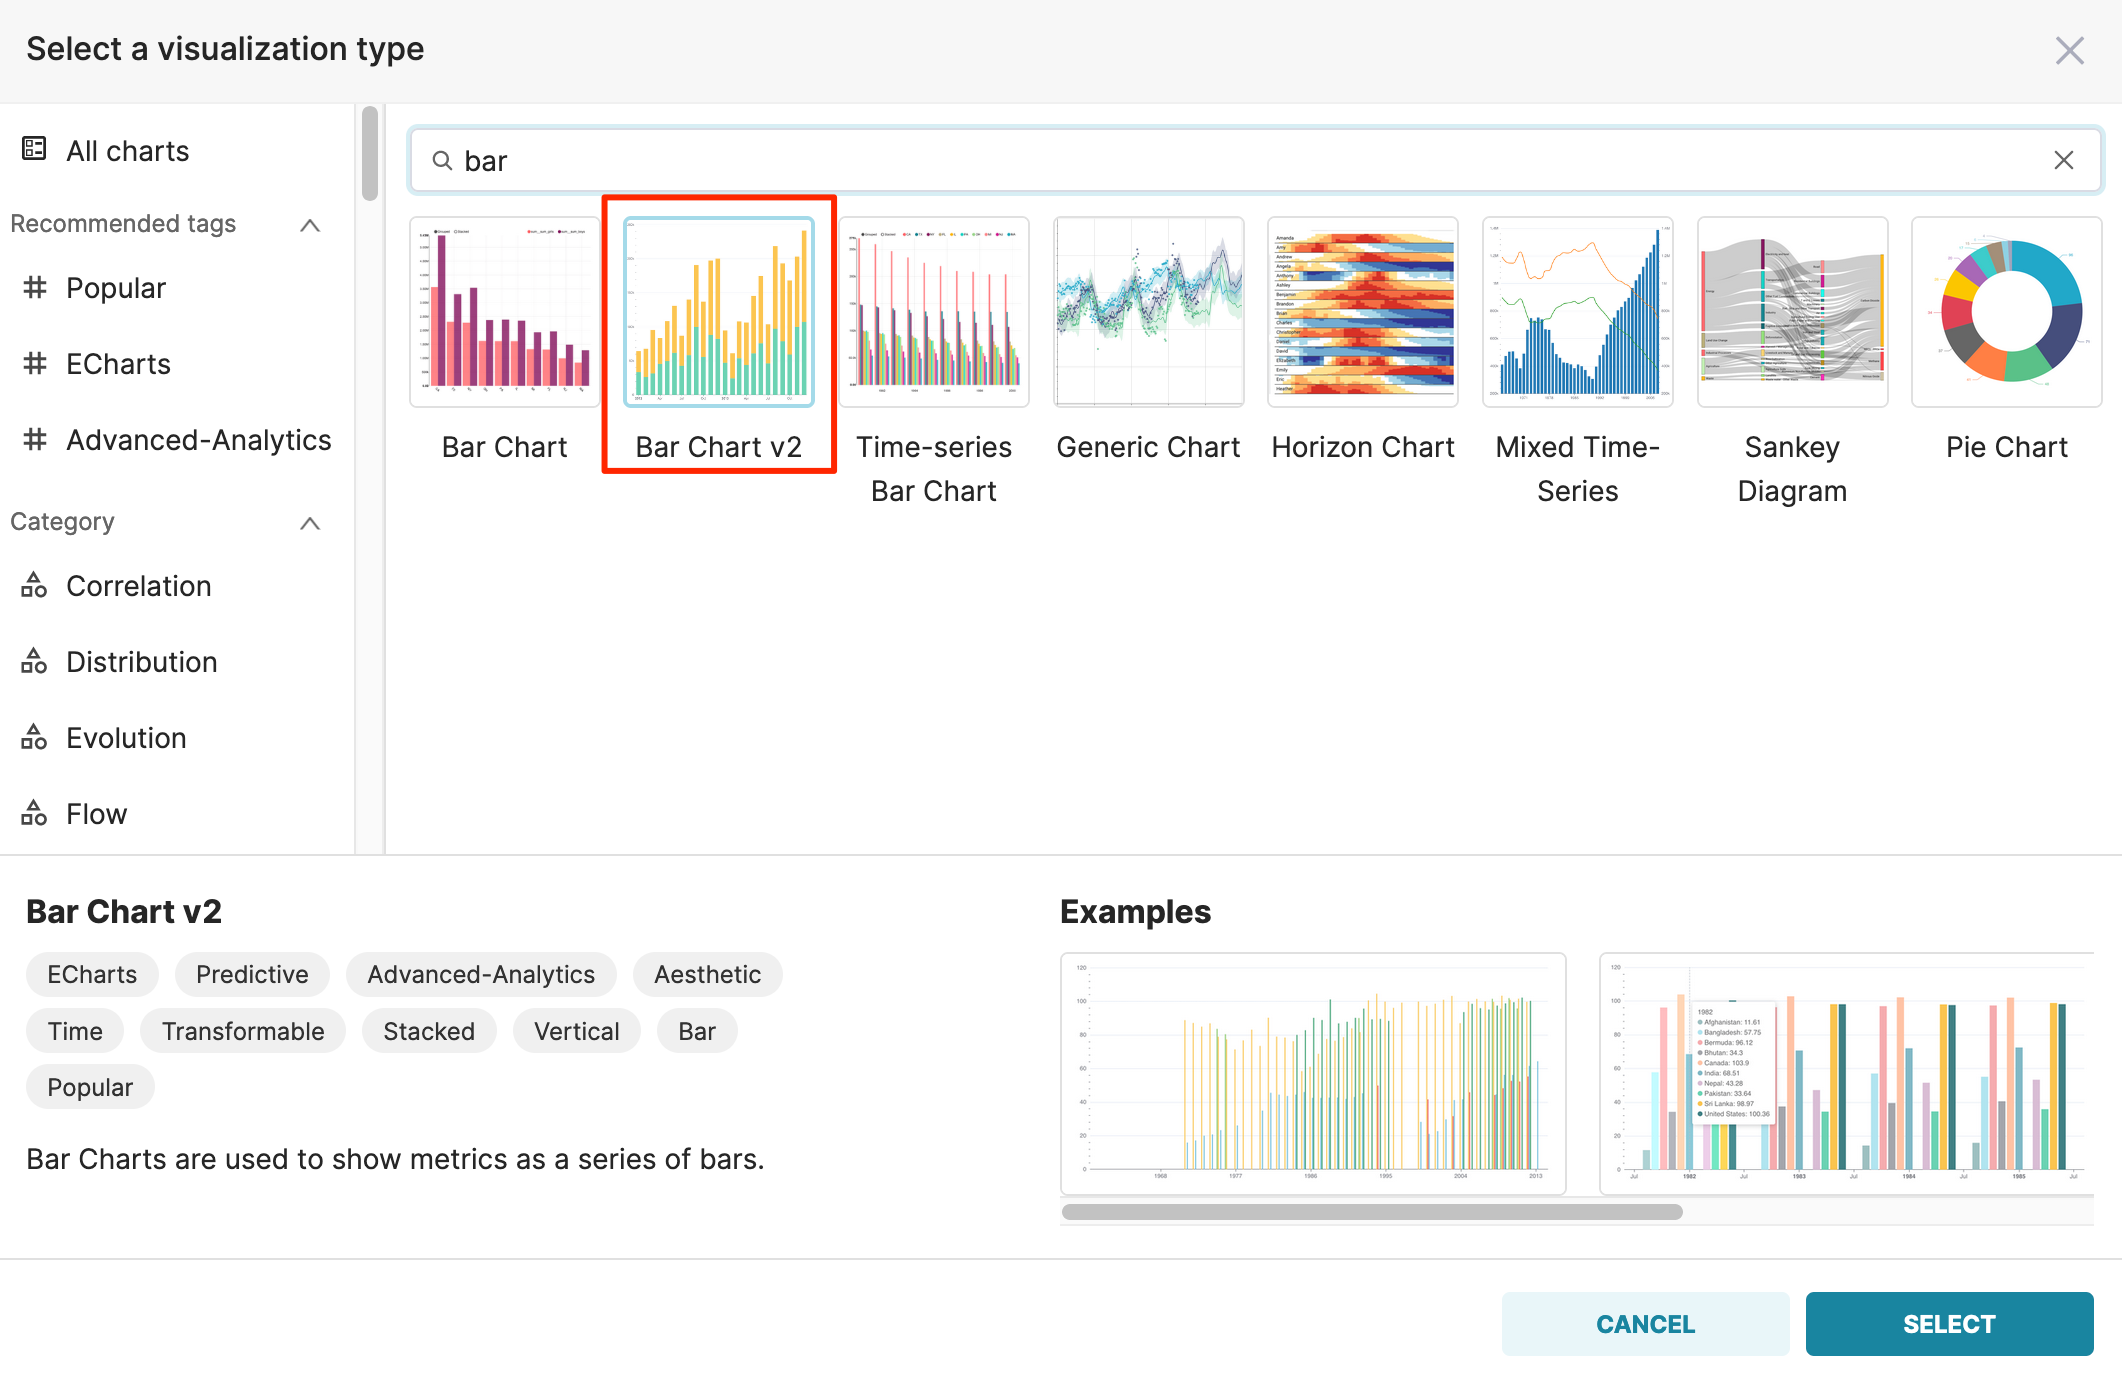Click the All charts grid icon
Viewport: 2122px width, 1382px height.
tap(34, 150)
